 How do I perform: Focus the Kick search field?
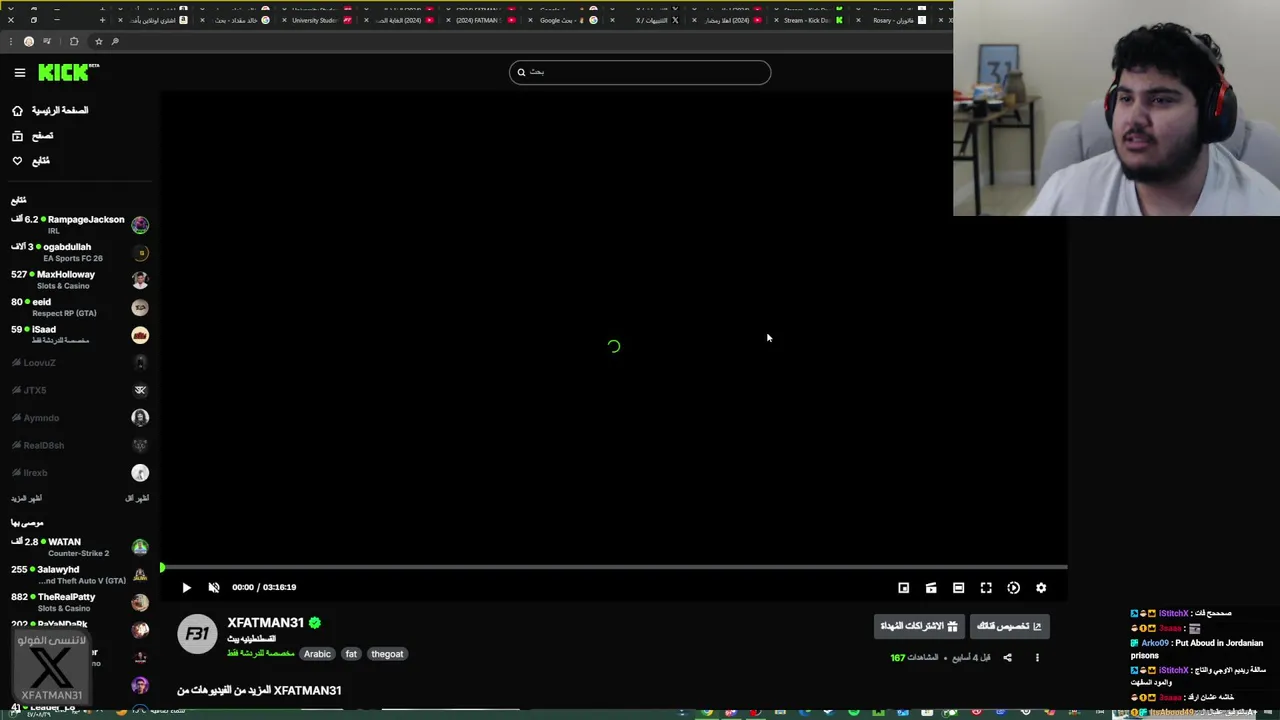640,72
